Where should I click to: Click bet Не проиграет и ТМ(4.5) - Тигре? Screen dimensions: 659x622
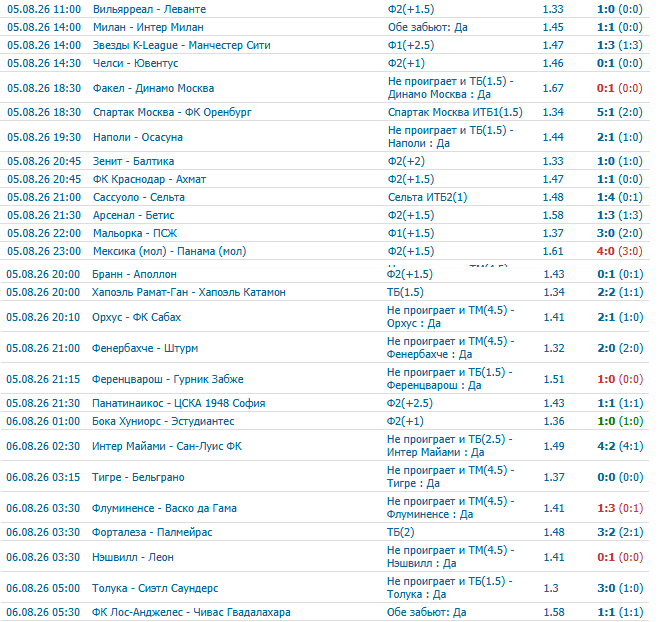click(x=451, y=477)
